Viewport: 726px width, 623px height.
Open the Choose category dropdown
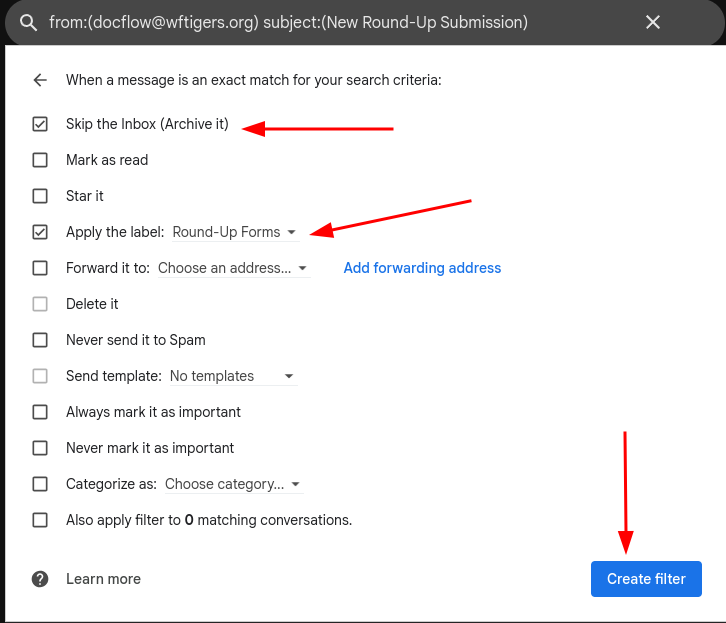click(233, 484)
